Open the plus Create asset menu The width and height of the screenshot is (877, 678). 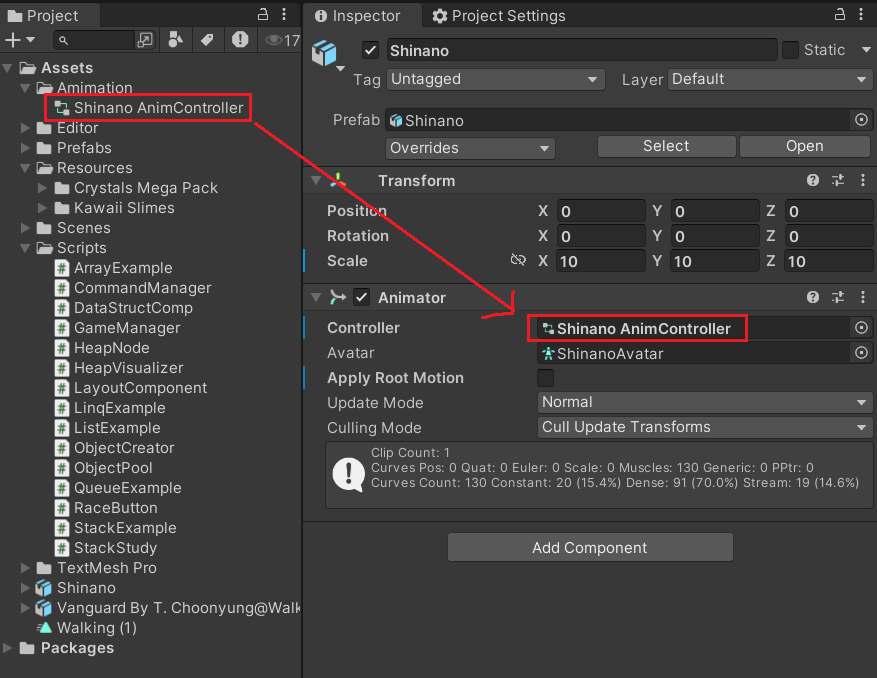[20, 40]
